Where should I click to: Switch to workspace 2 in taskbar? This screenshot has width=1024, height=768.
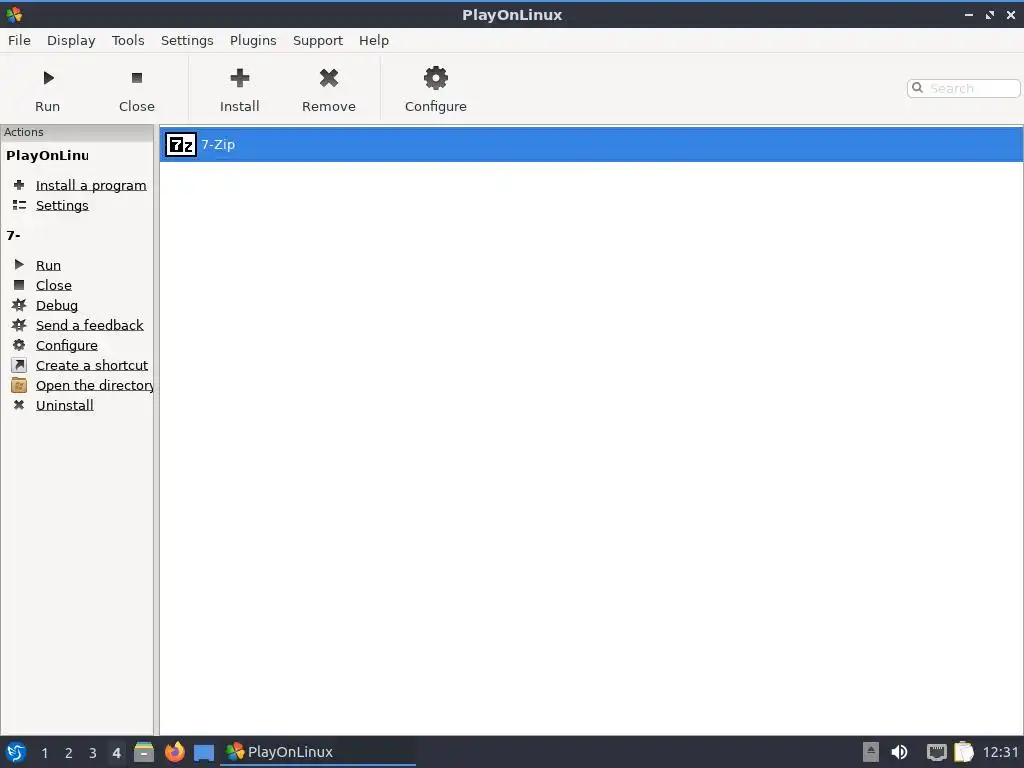[69, 753]
